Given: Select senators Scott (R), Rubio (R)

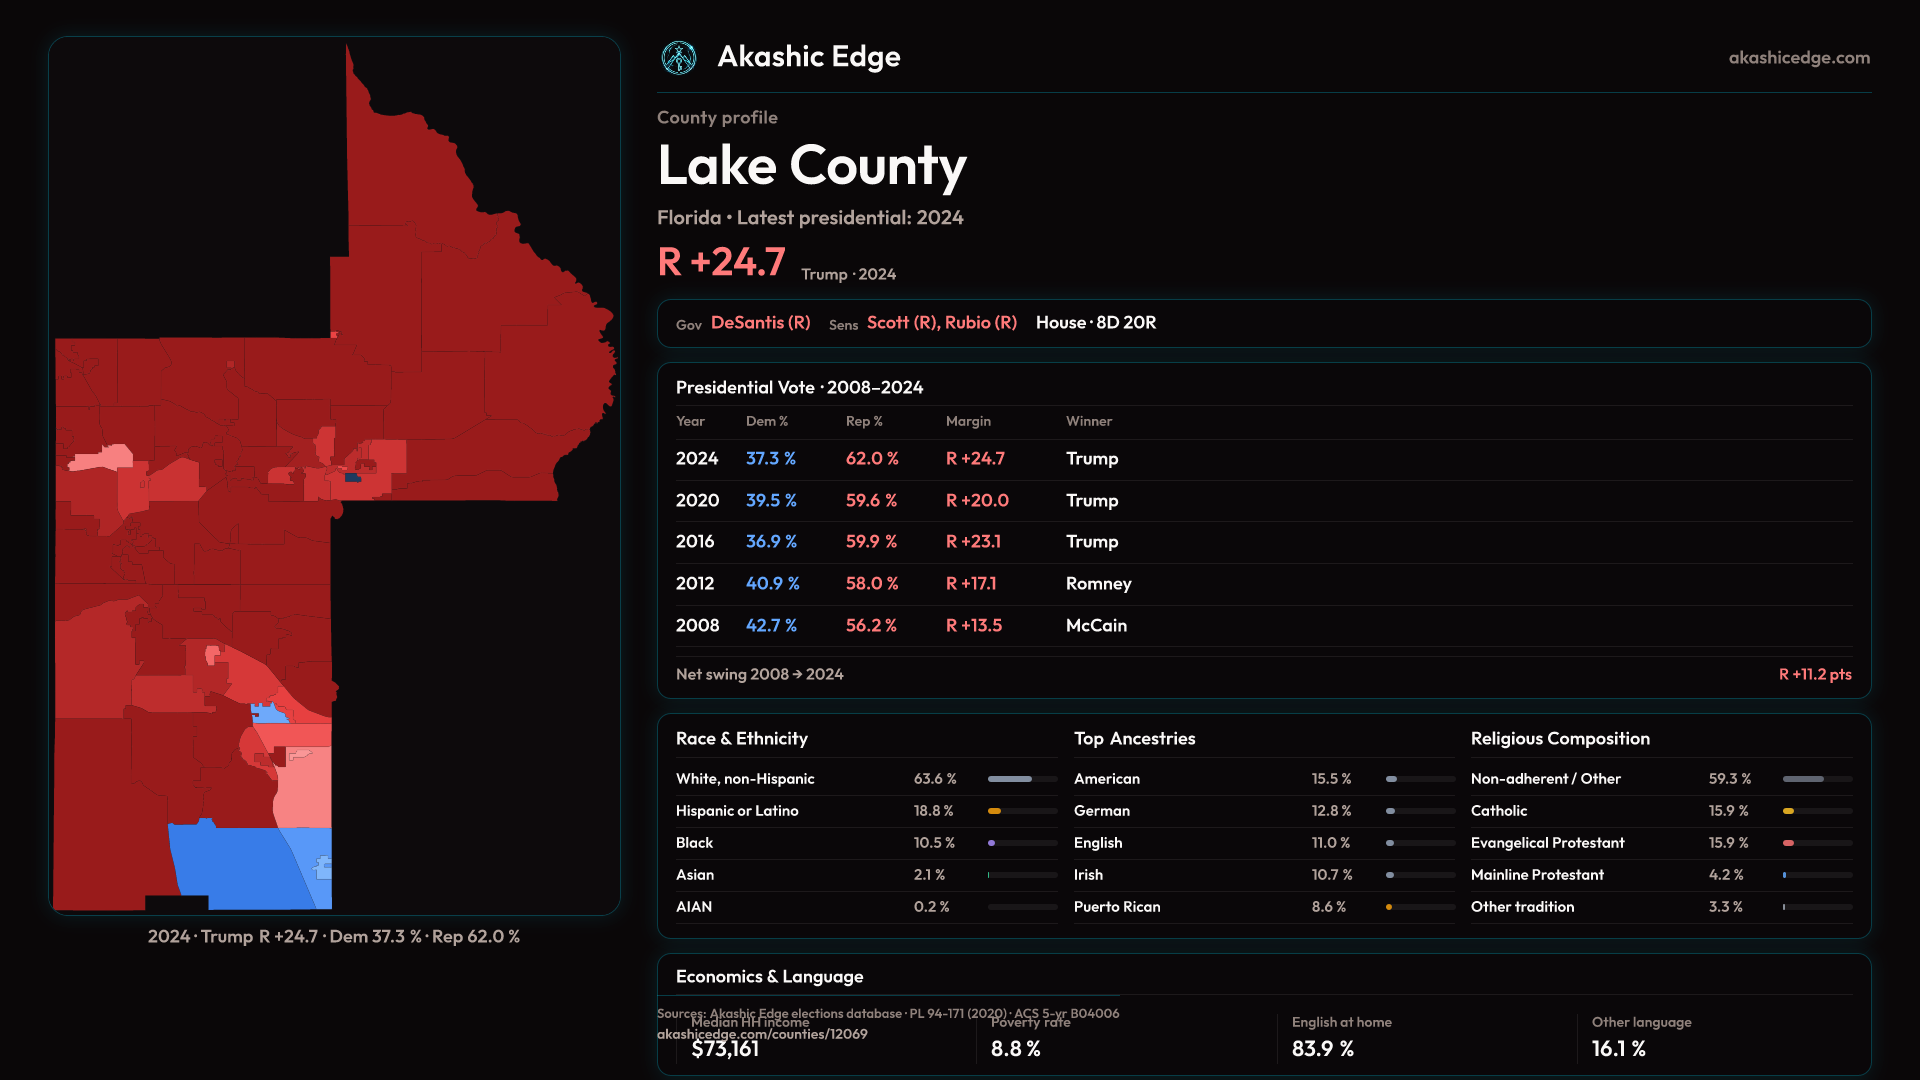Looking at the screenshot, I should tap(941, 323).
